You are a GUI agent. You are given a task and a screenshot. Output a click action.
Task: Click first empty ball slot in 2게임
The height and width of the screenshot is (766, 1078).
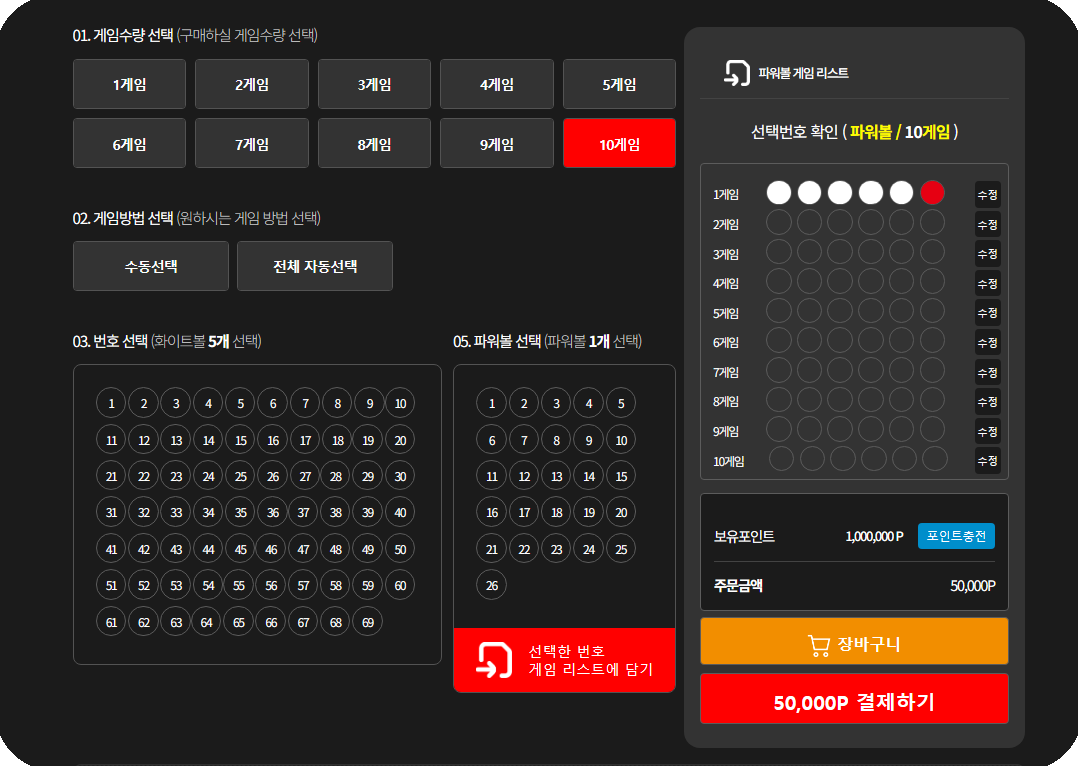779,222
